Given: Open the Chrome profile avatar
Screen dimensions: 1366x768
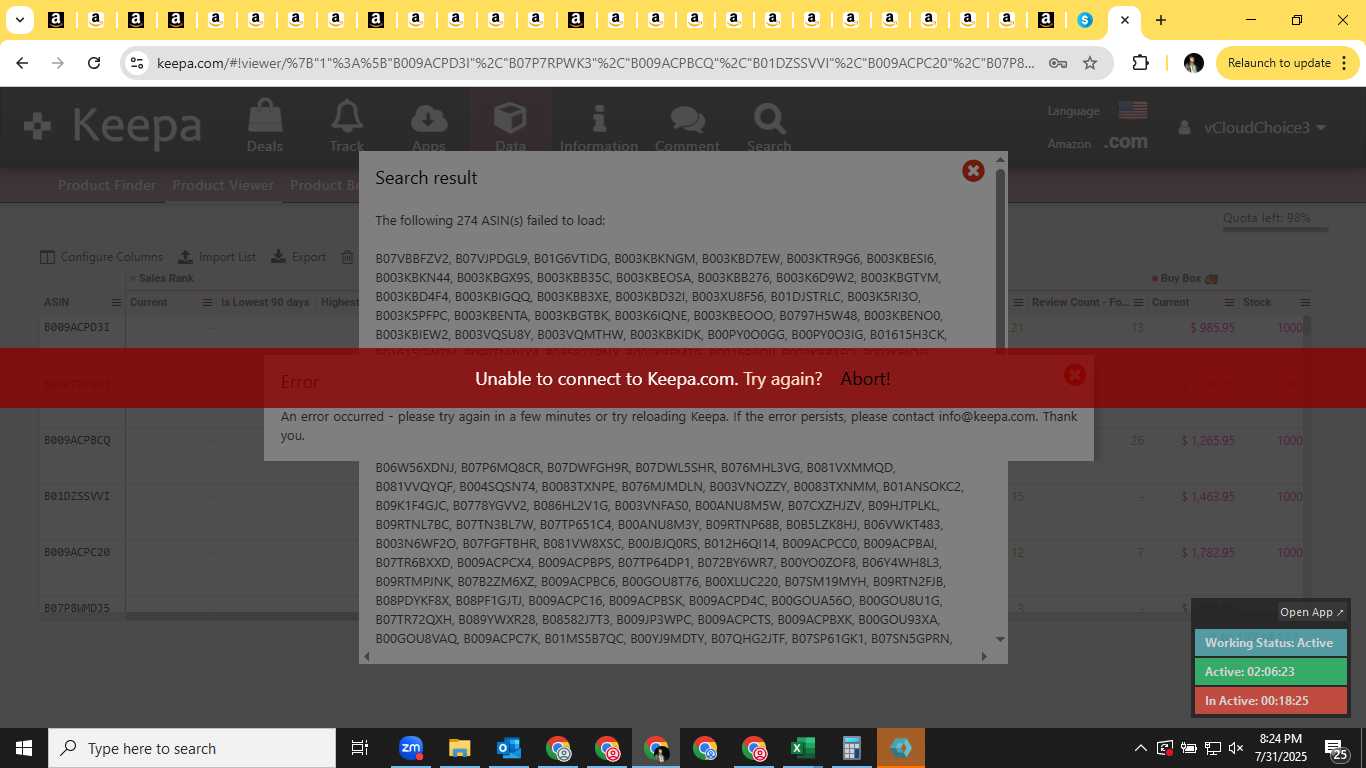Looking at the screenshot, I should pyautogui.click(x=1193, y=63).
